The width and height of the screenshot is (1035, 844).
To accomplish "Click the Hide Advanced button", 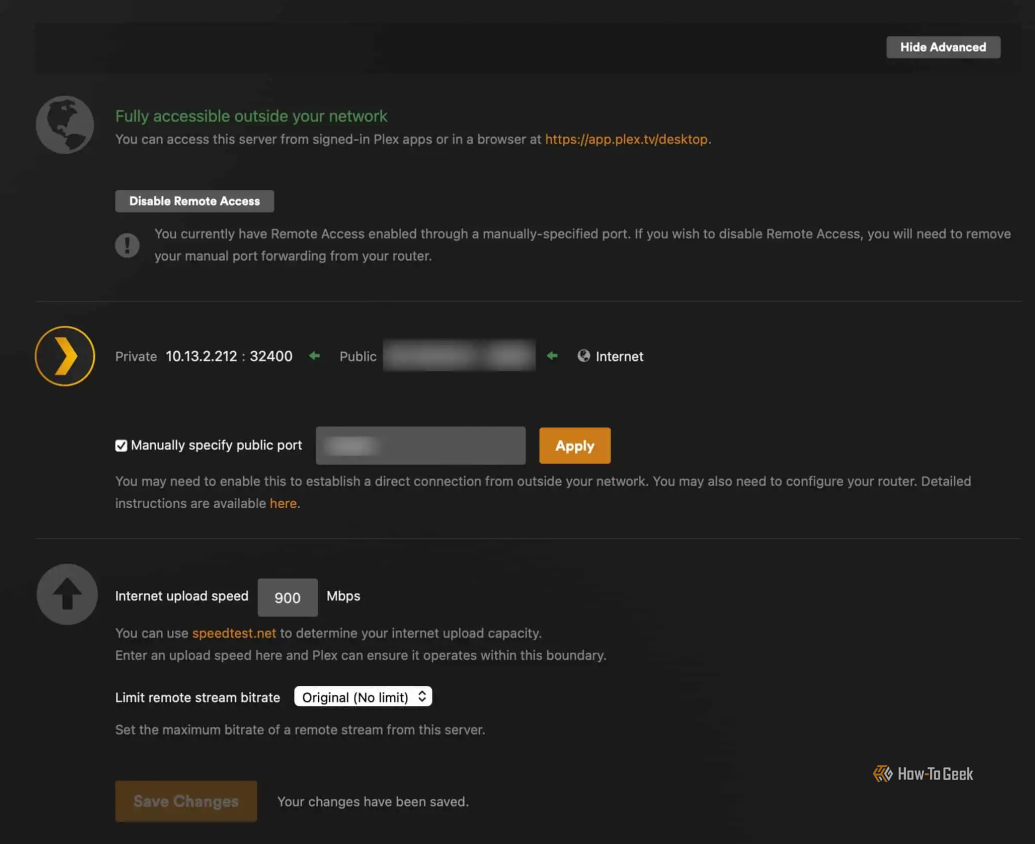I will pos(943,47).
